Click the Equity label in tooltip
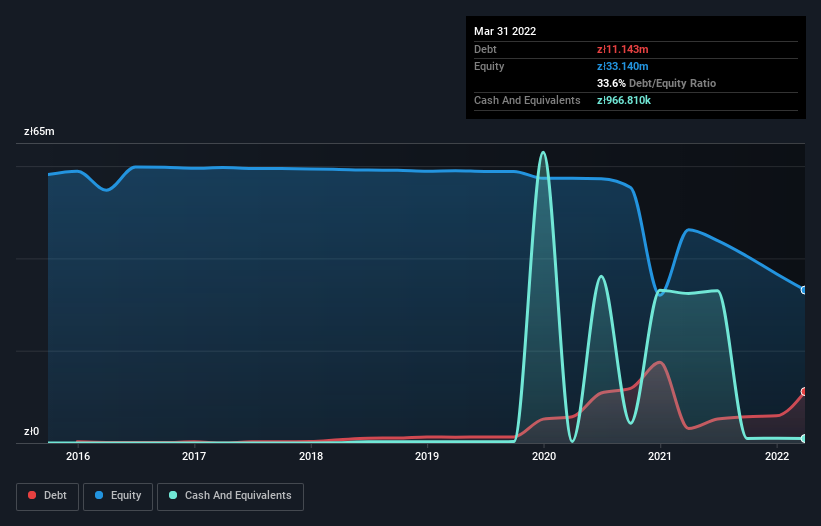This screenshot has width=821, height=526. [489, 66]
